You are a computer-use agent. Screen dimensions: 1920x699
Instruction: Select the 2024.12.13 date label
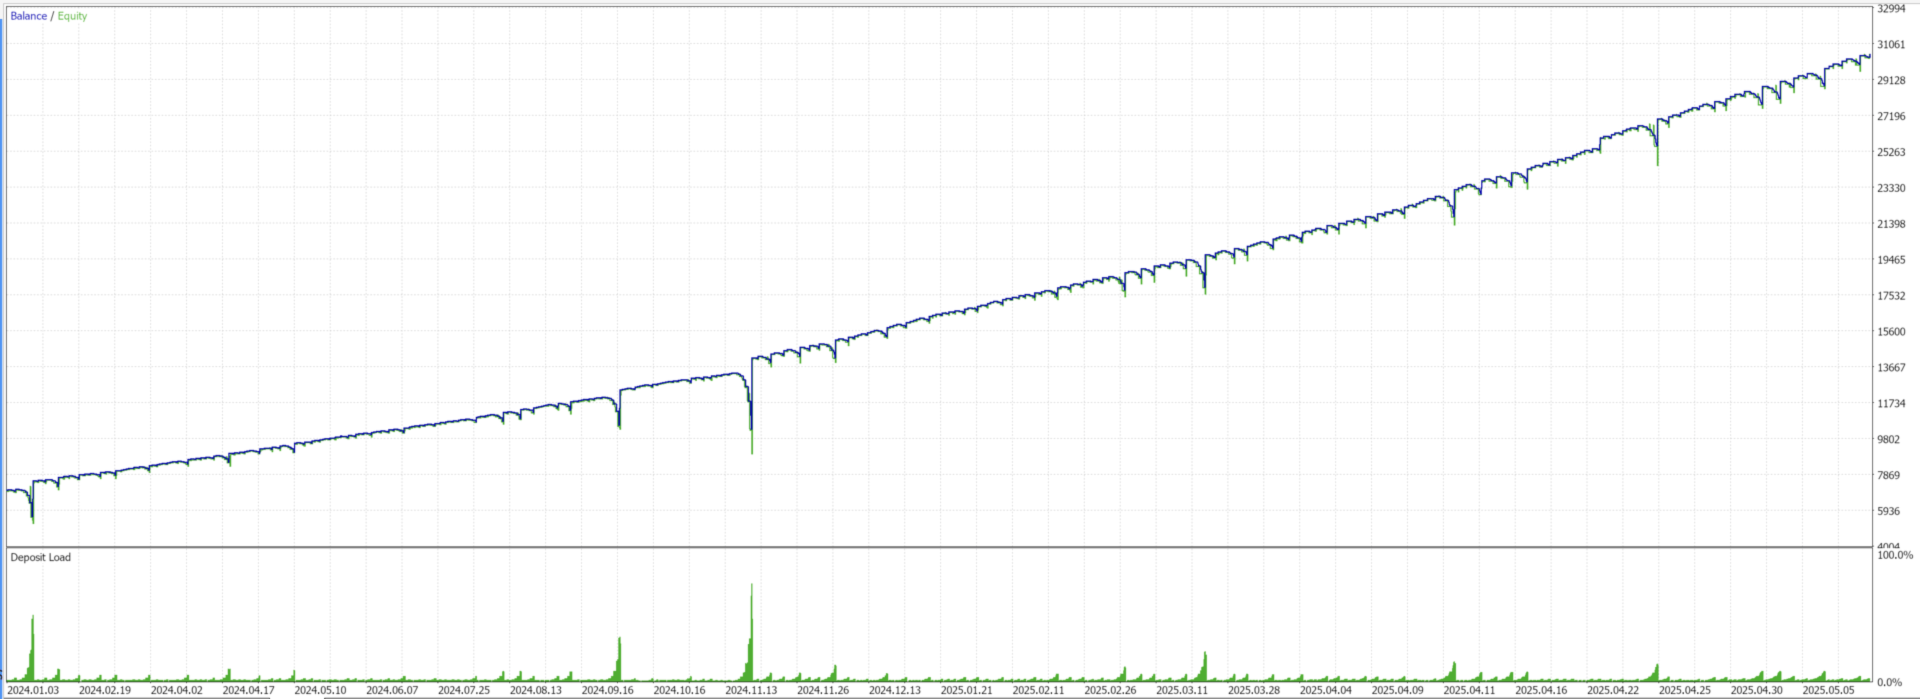point(895,690)
